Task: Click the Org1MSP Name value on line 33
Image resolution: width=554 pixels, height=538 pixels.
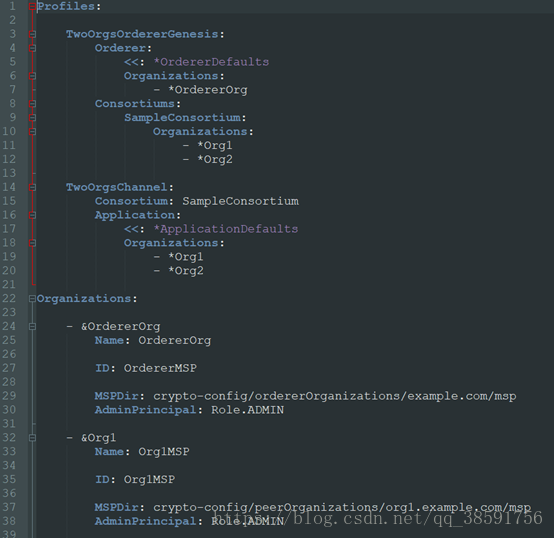Action: pos(164,452)
